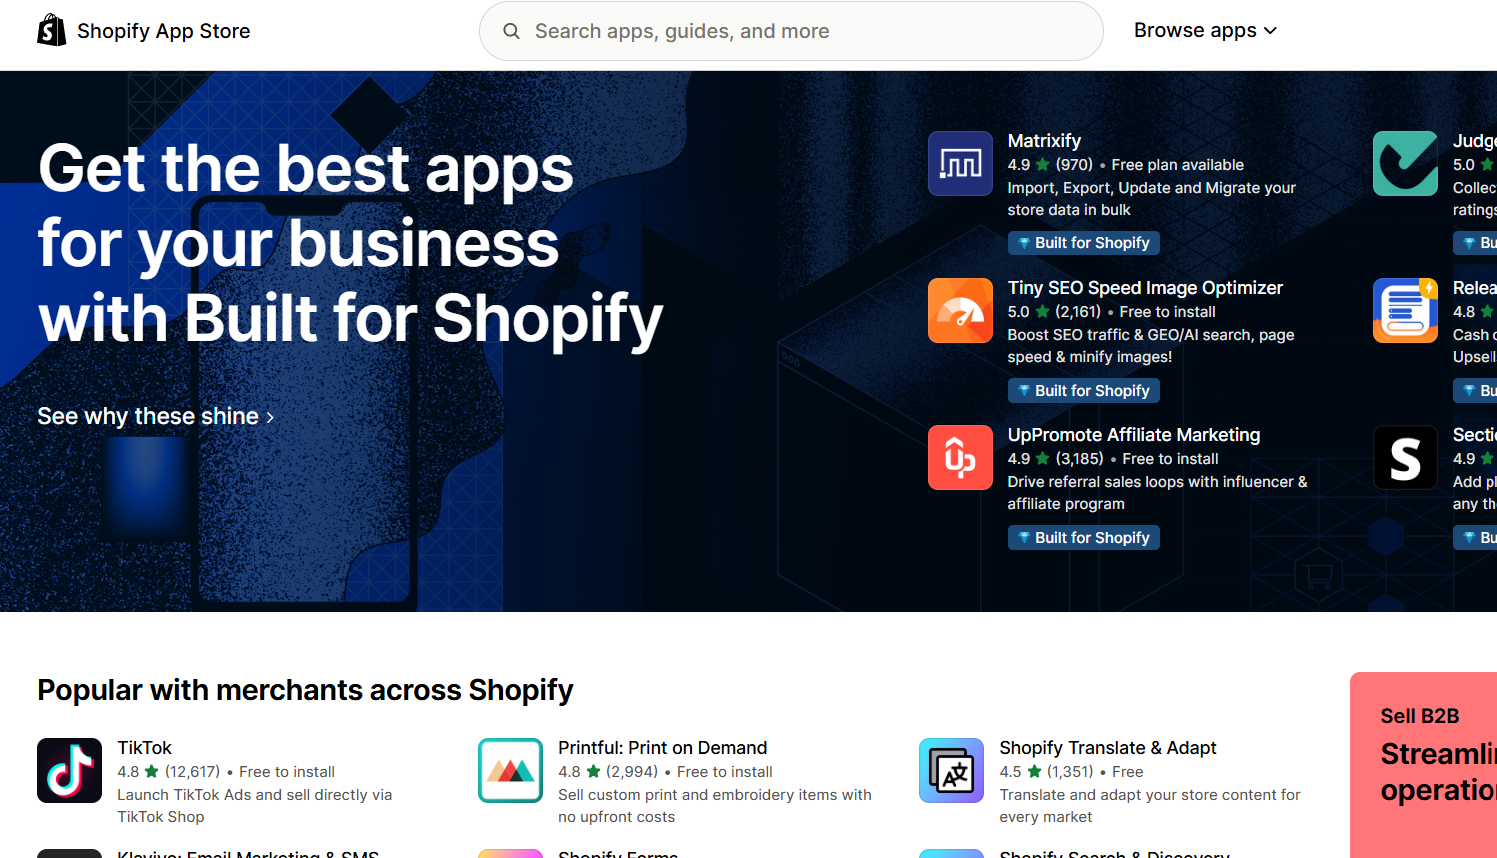Viewport: 1497px width, 858px height.
Task: Click the UpPromote Affiliate Marketing icon
Action: point(960,457)
